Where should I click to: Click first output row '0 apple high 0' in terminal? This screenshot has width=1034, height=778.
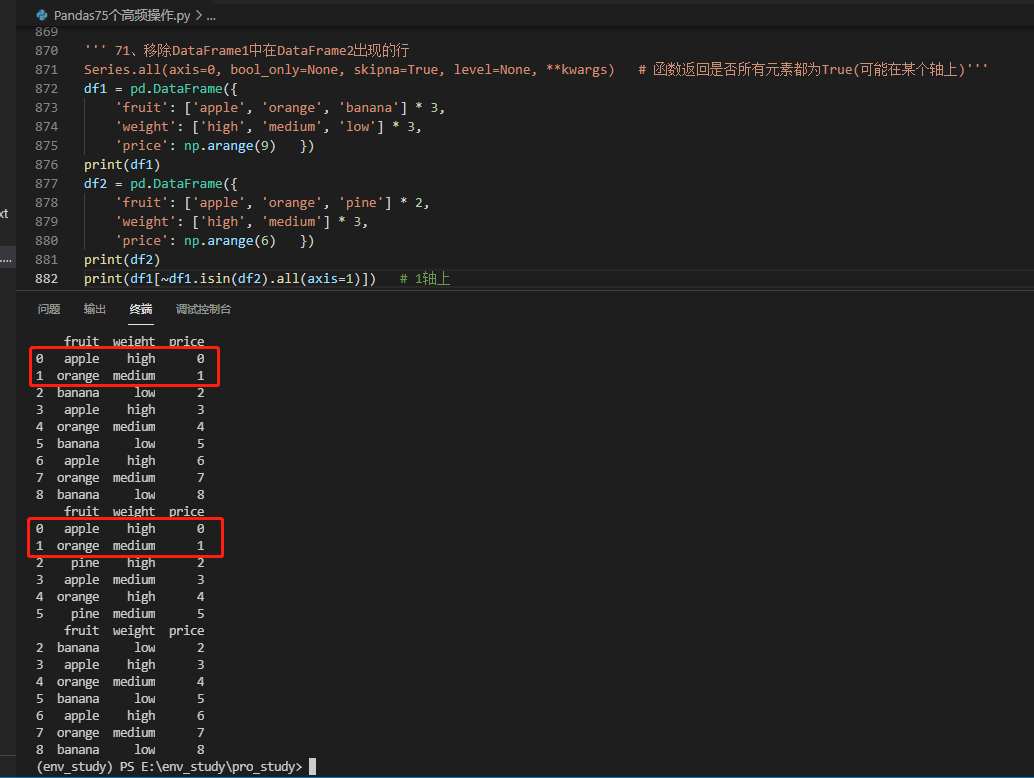tap(120, 359)
